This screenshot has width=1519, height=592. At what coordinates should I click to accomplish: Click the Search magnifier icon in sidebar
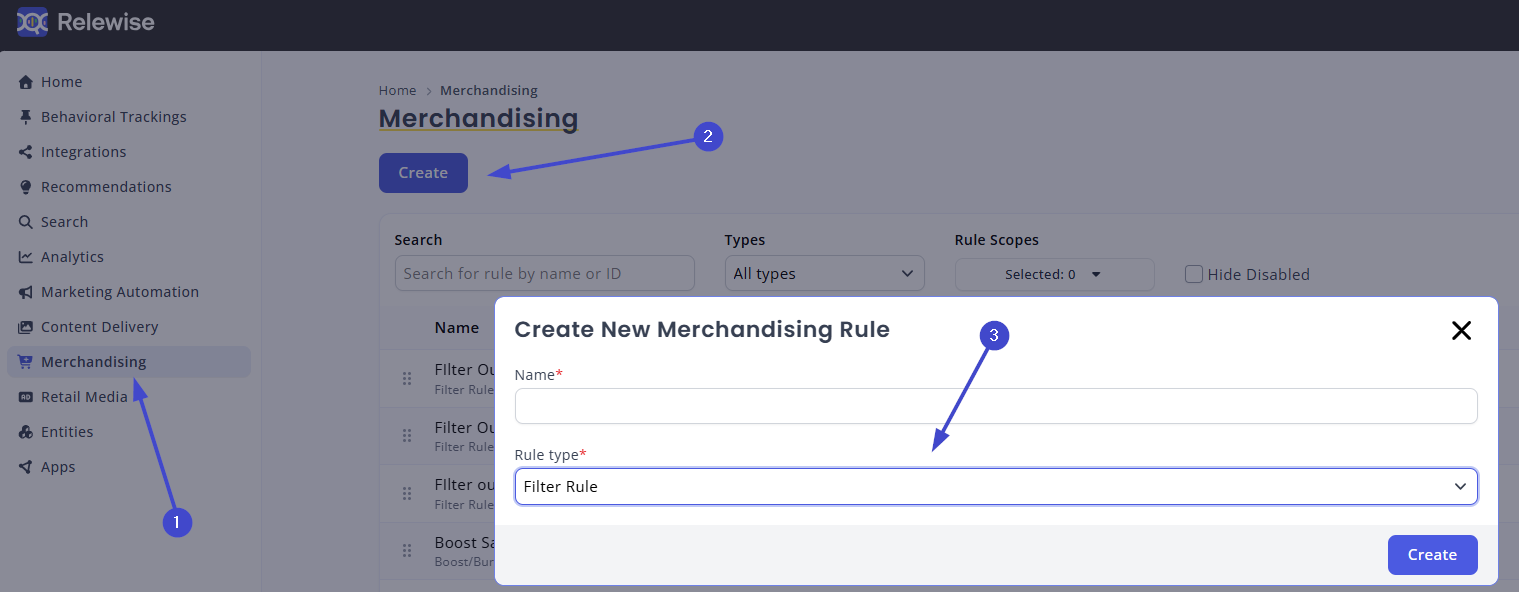pos(26,222)
